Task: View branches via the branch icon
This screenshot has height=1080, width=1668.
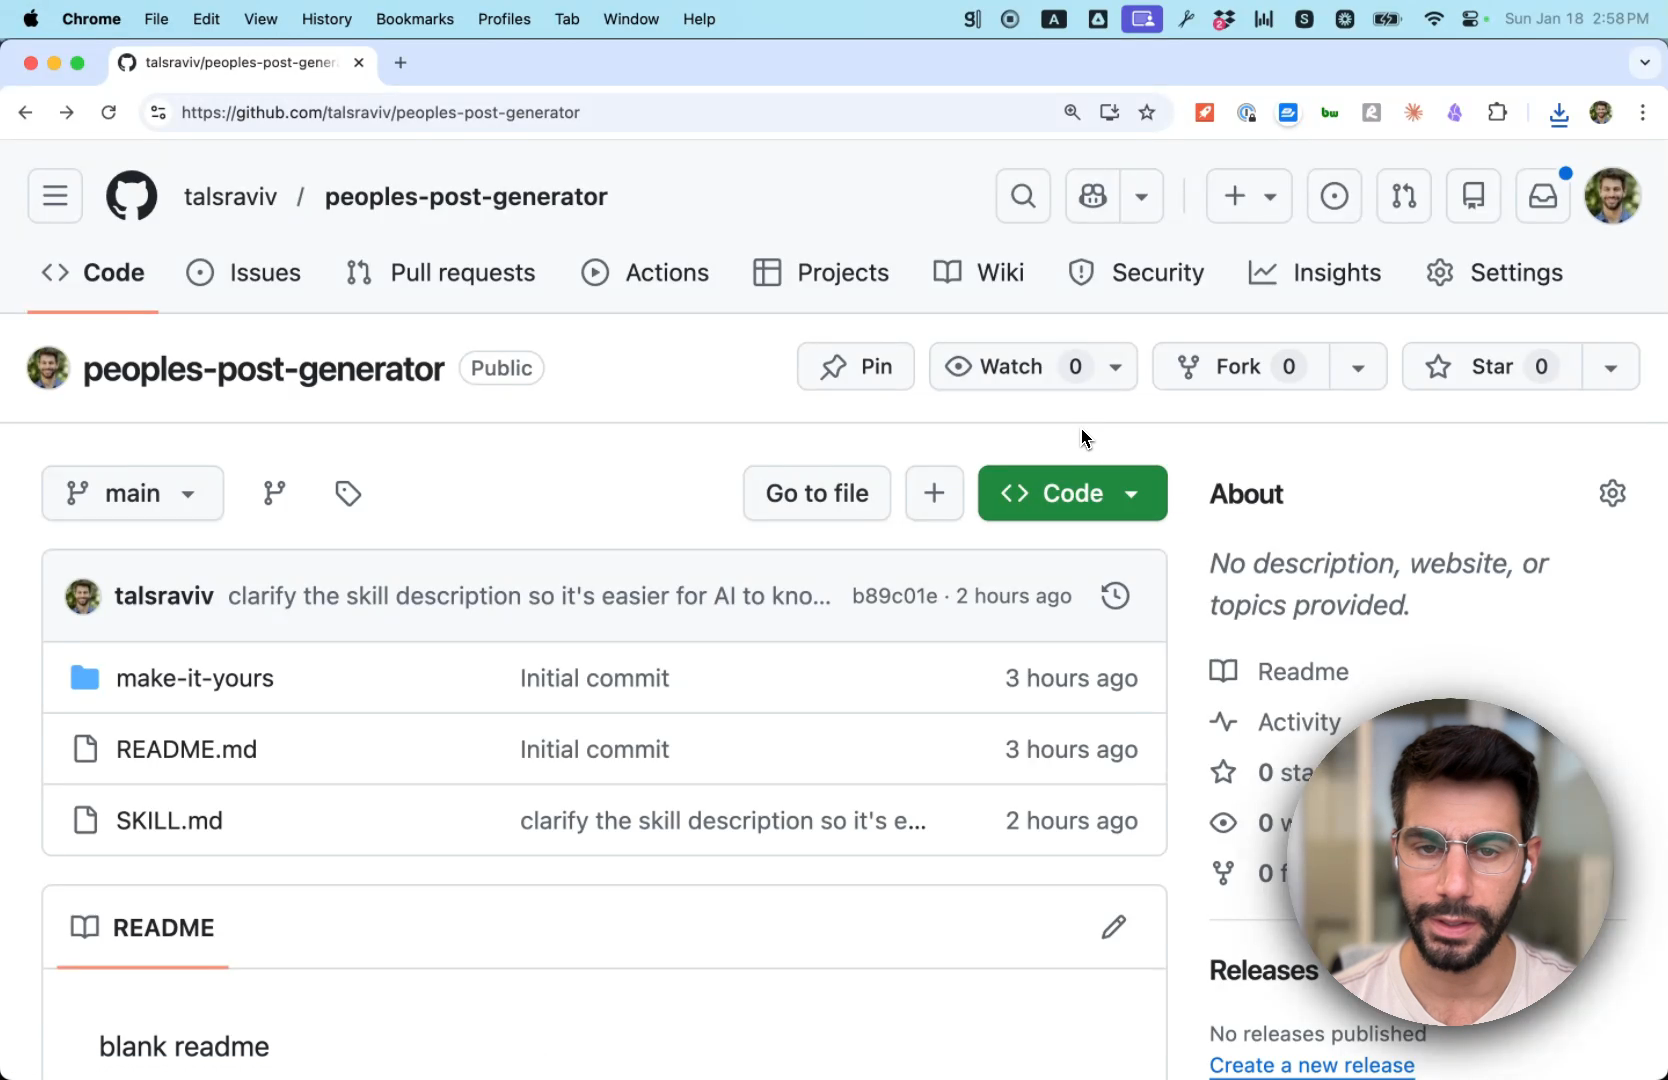Action: pos(274,493)
